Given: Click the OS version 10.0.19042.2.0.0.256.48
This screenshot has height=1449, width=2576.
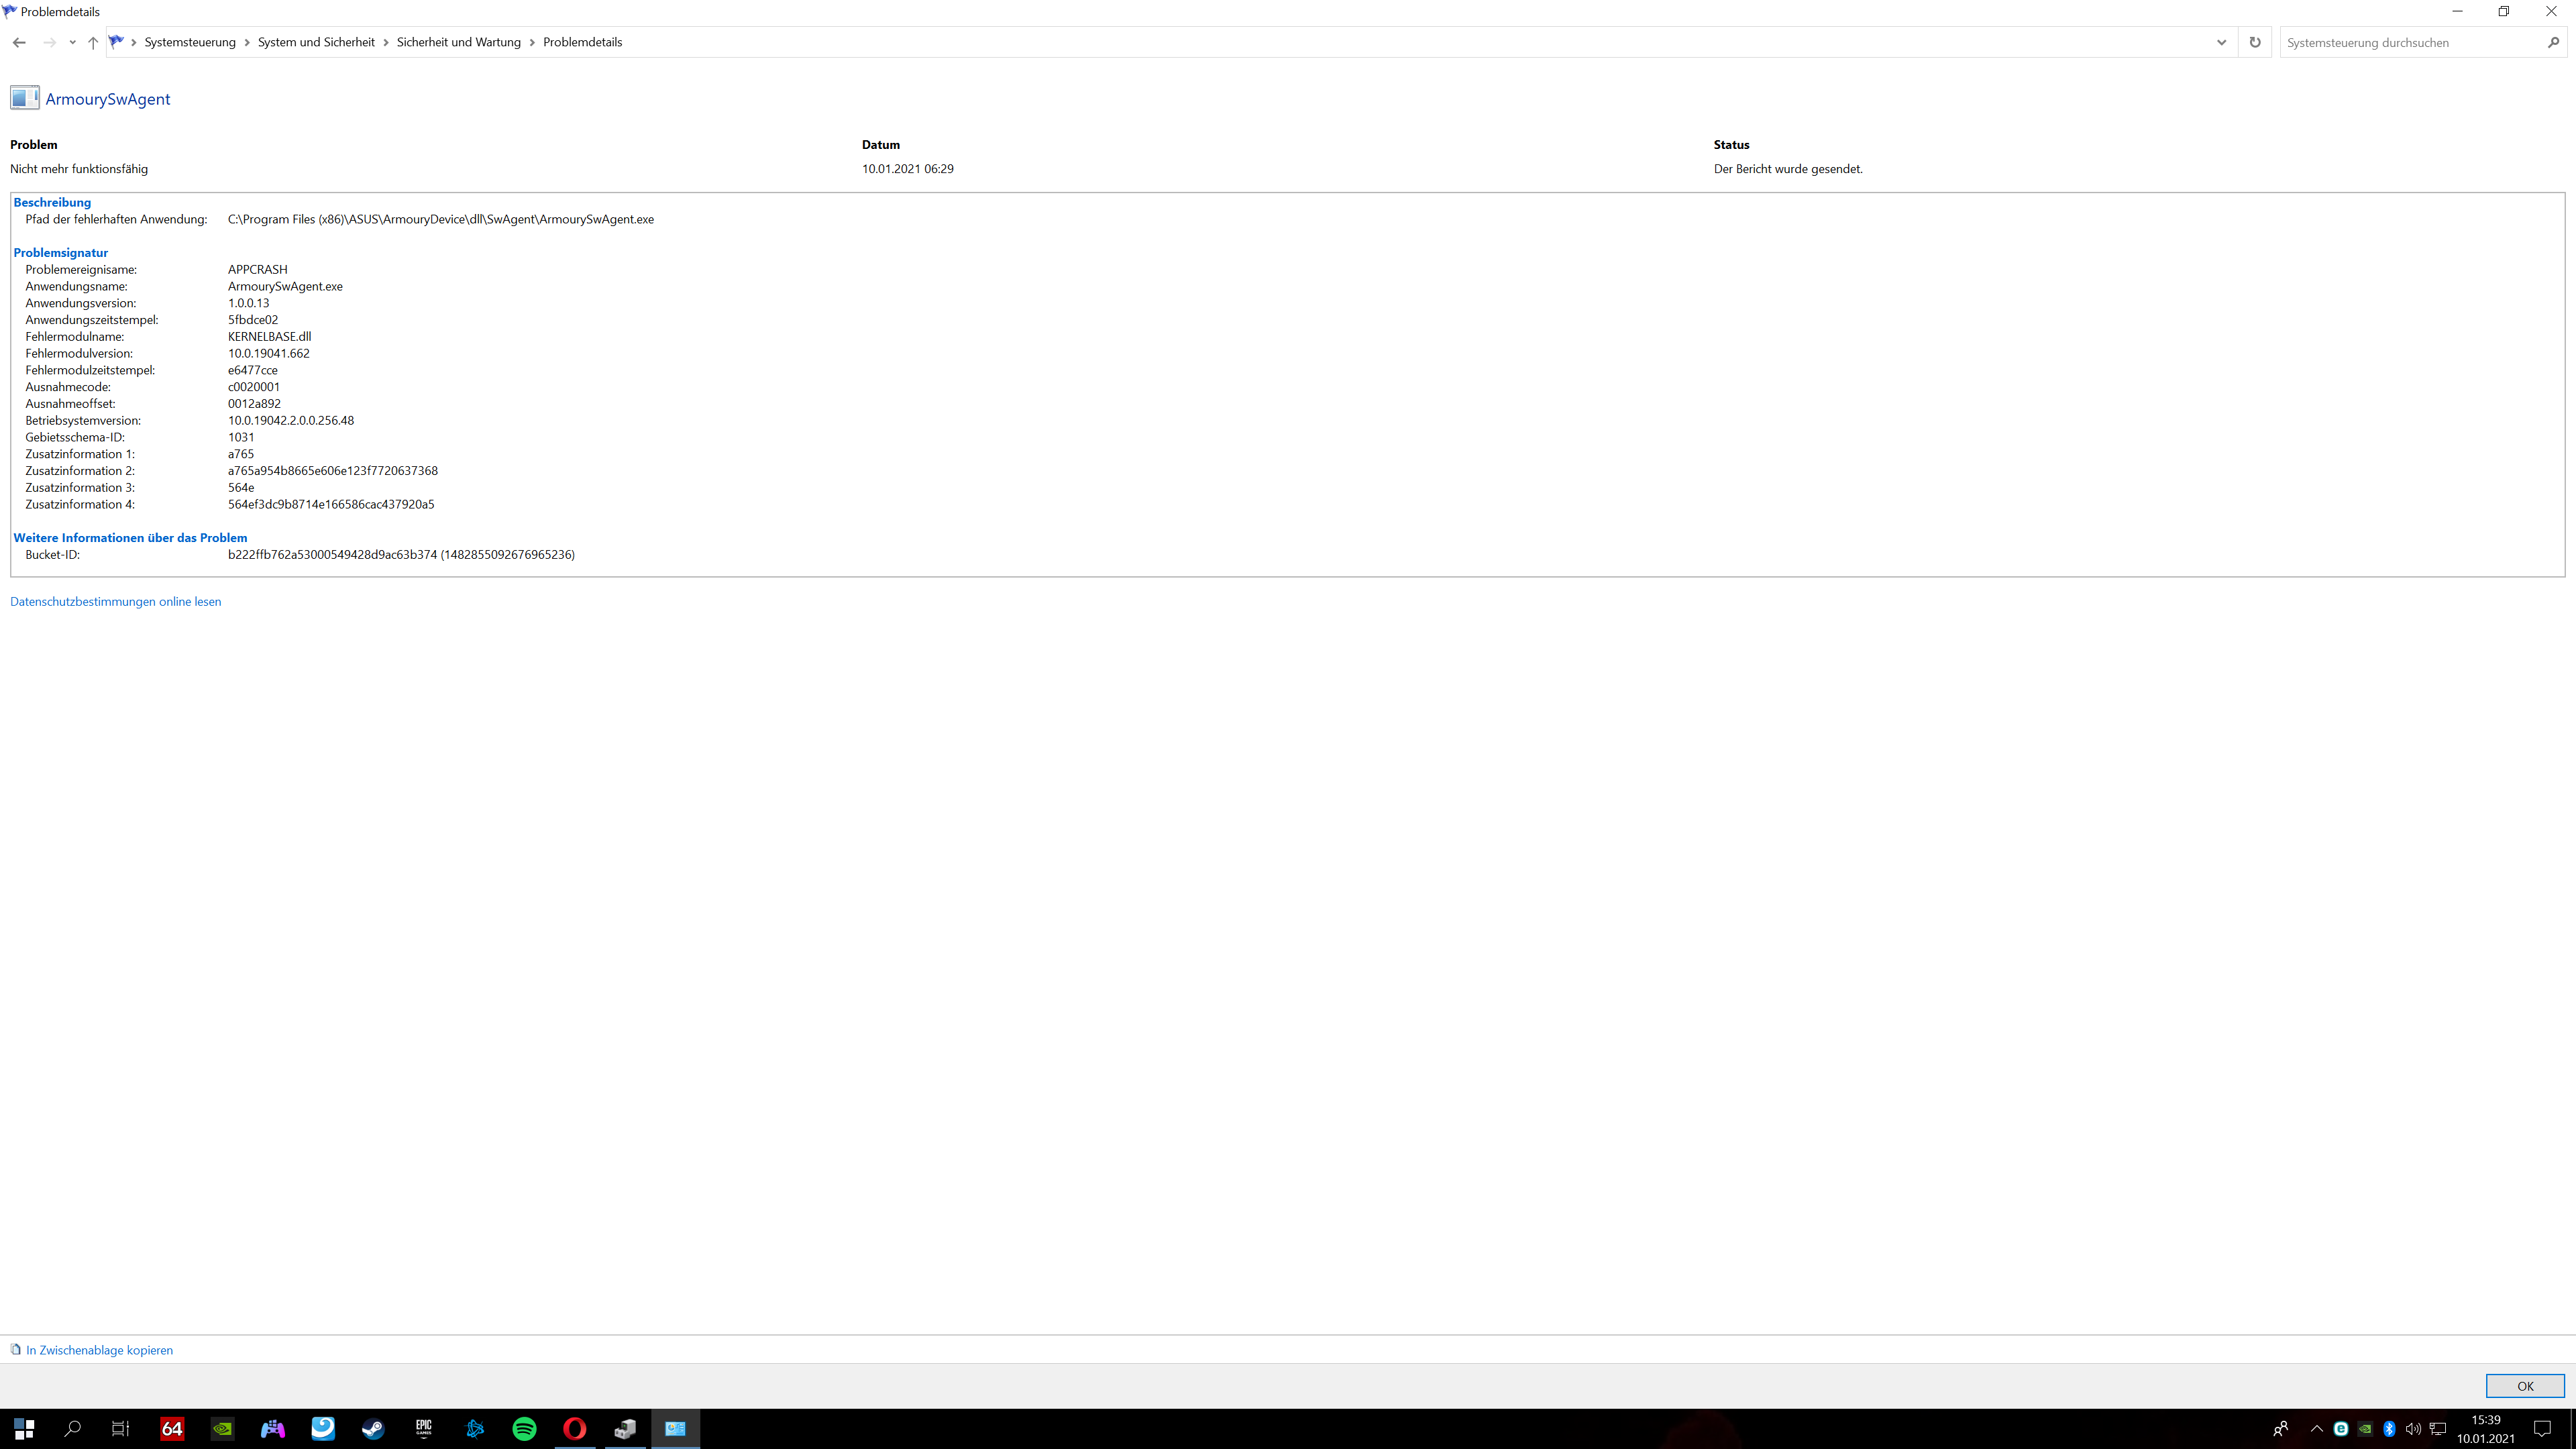Looking at the screenshot, I should click(291, 420).
